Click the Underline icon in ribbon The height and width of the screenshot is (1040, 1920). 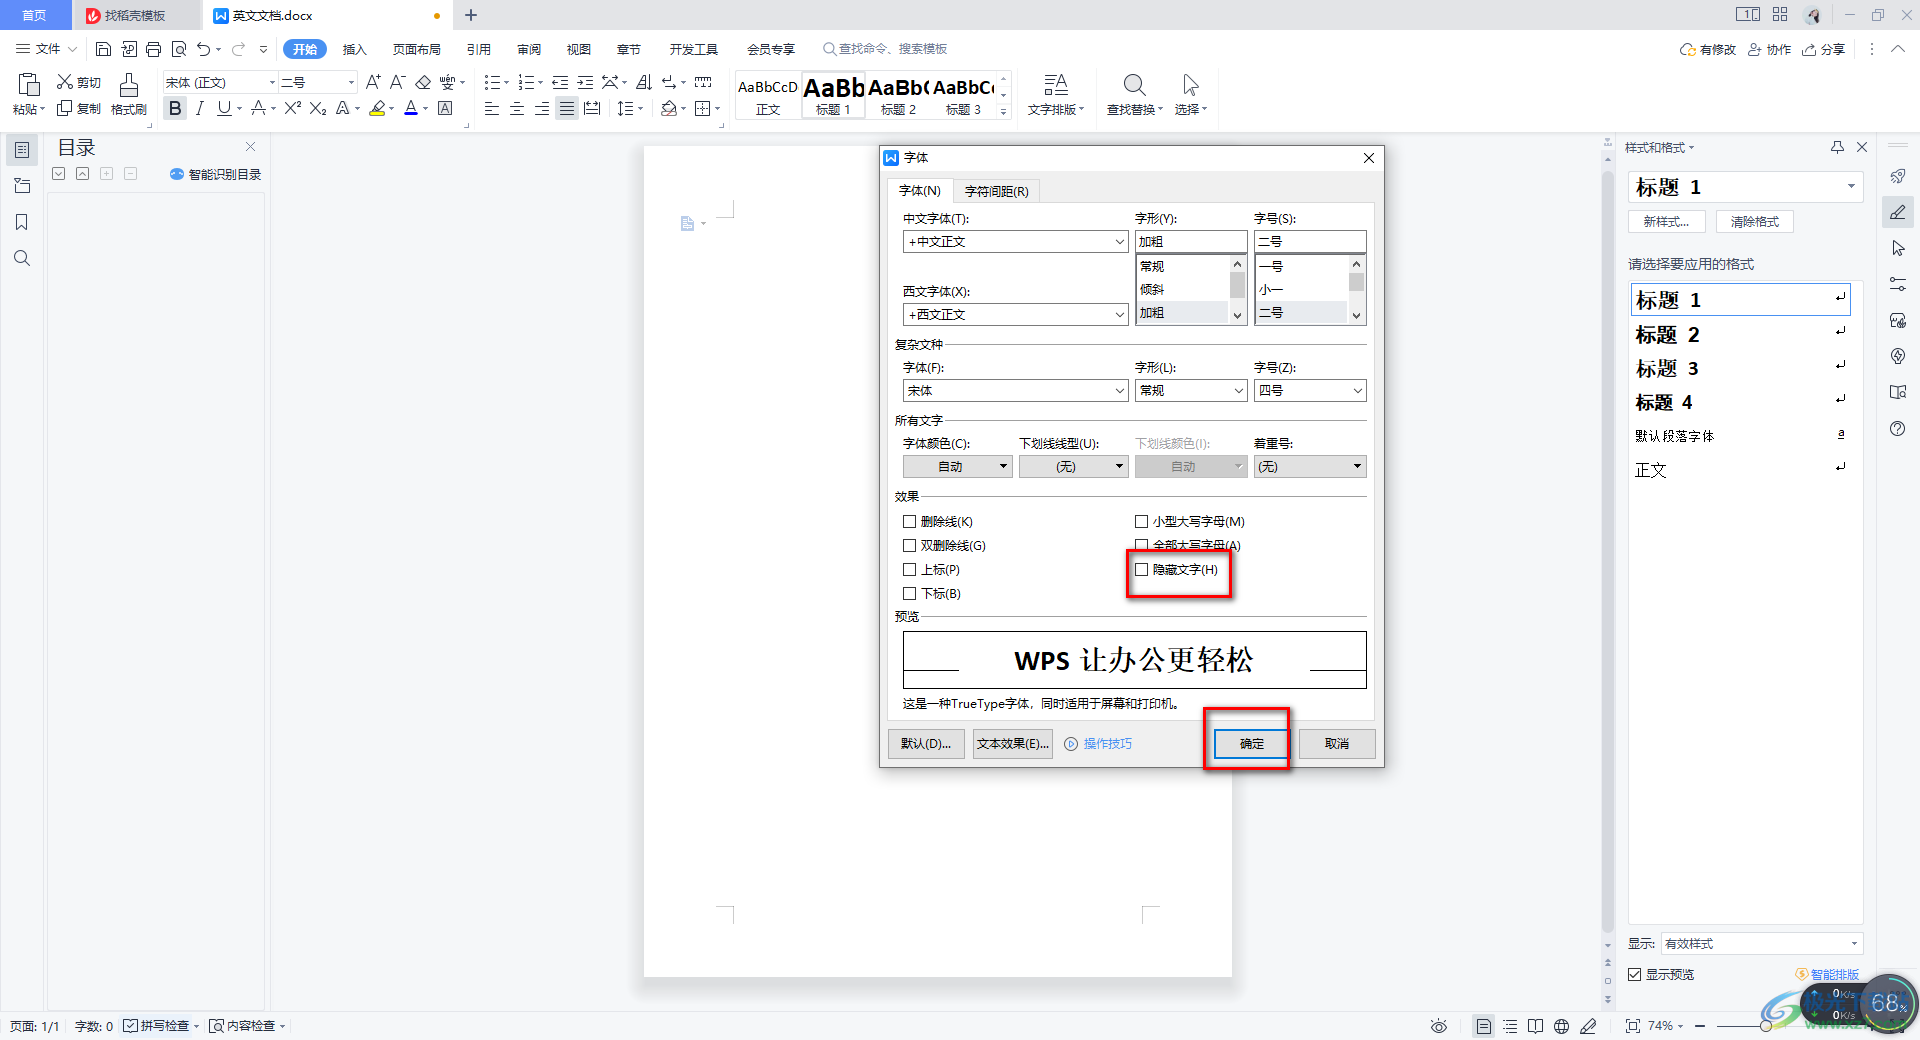tap(224, 108)
